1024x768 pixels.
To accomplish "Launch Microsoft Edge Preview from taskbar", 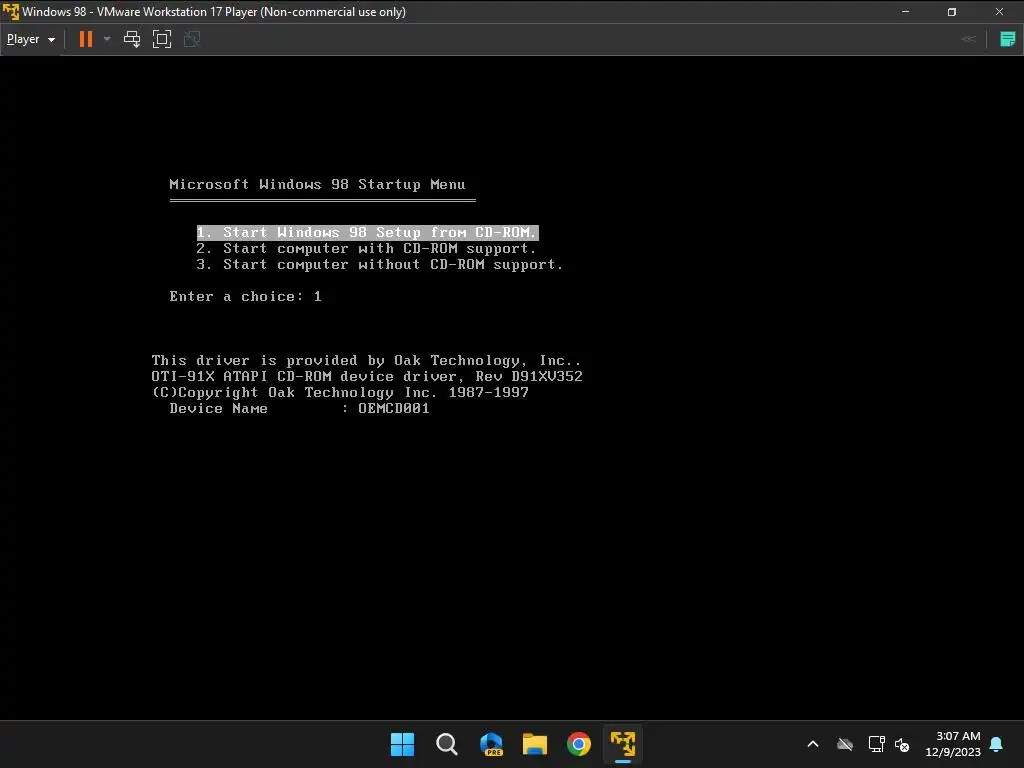I will [491, 744].
